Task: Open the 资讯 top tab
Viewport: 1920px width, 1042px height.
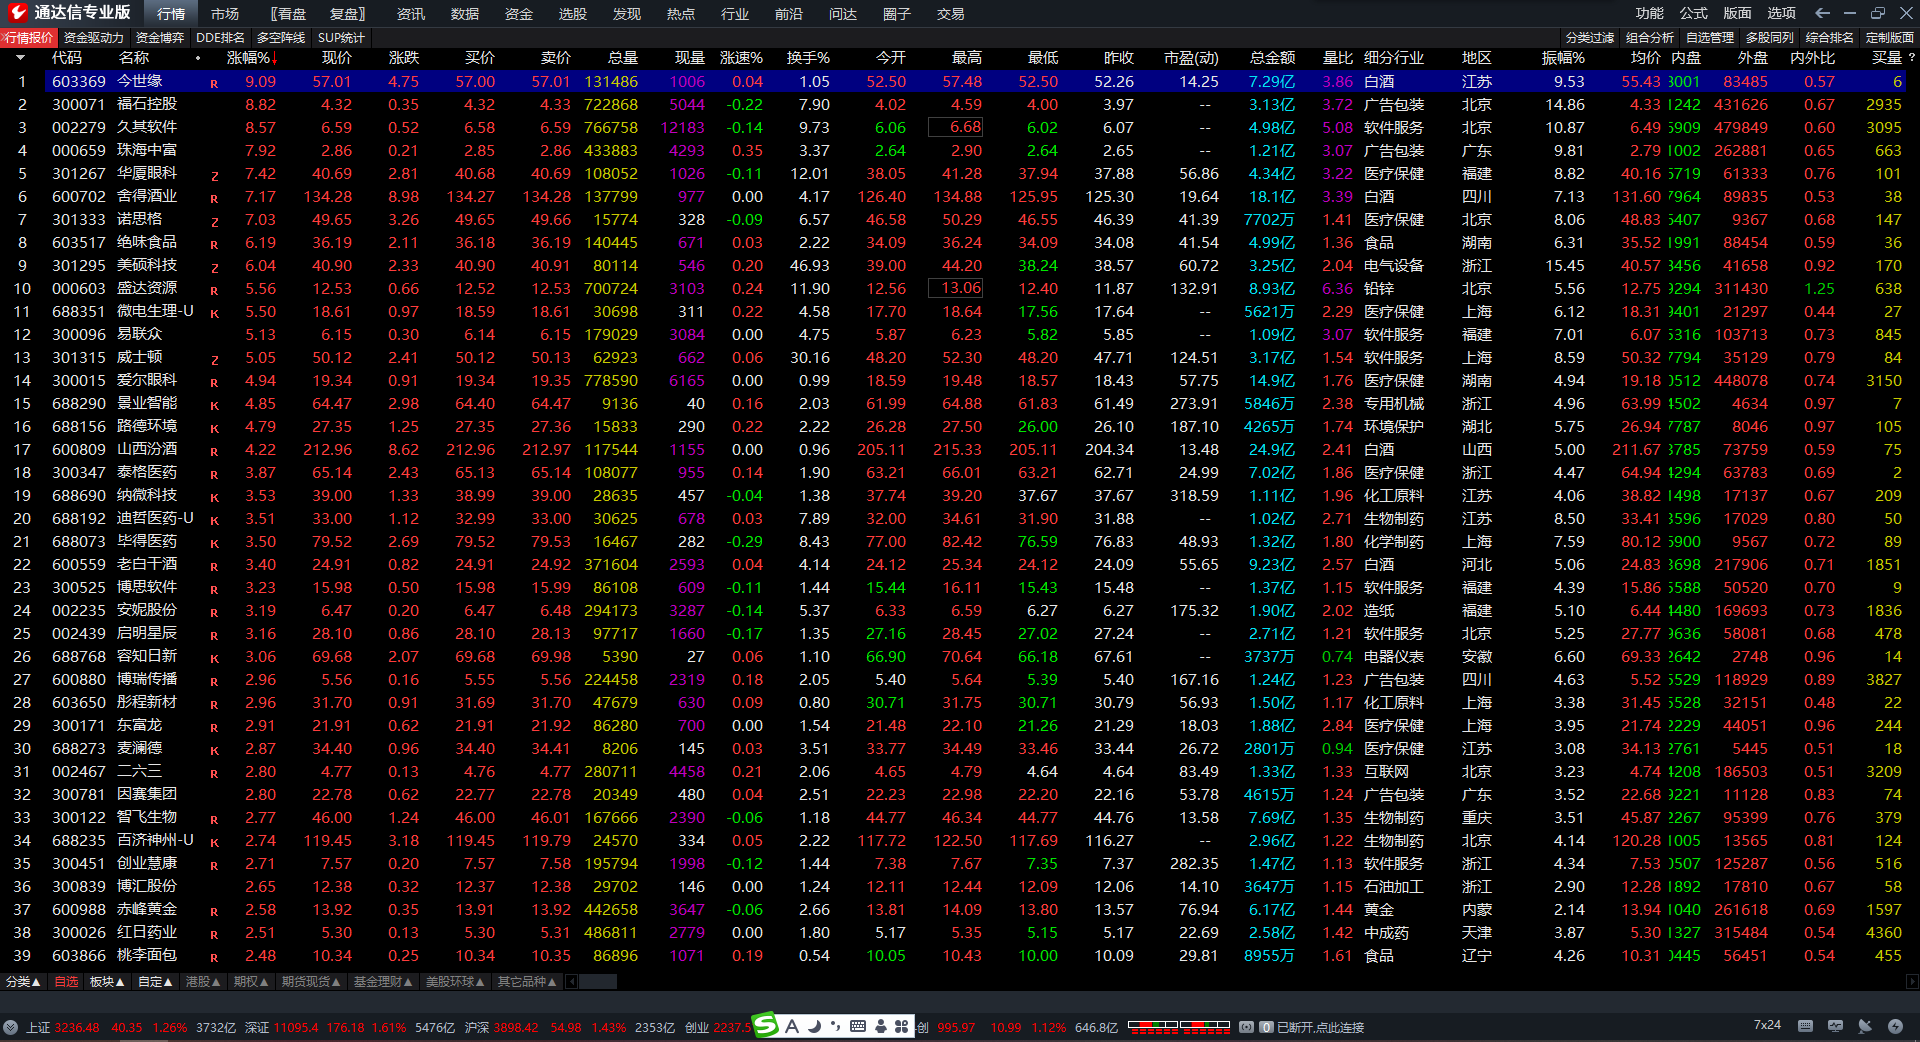Action: (x=411, y=14)
